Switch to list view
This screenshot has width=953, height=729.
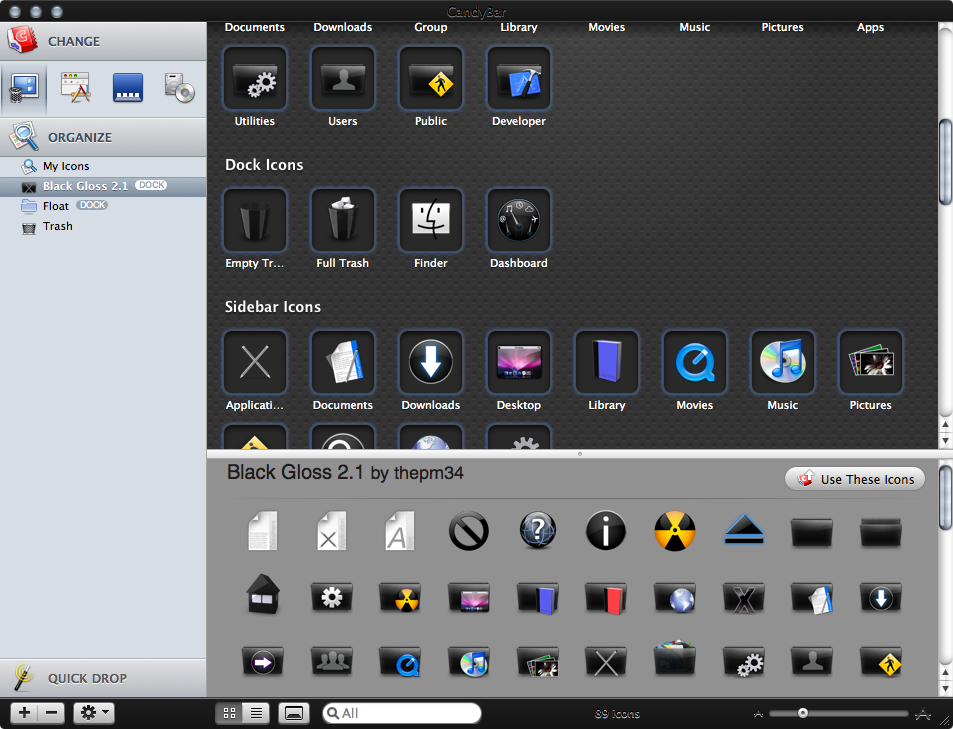pyautogui.click(x=256, y=713)
